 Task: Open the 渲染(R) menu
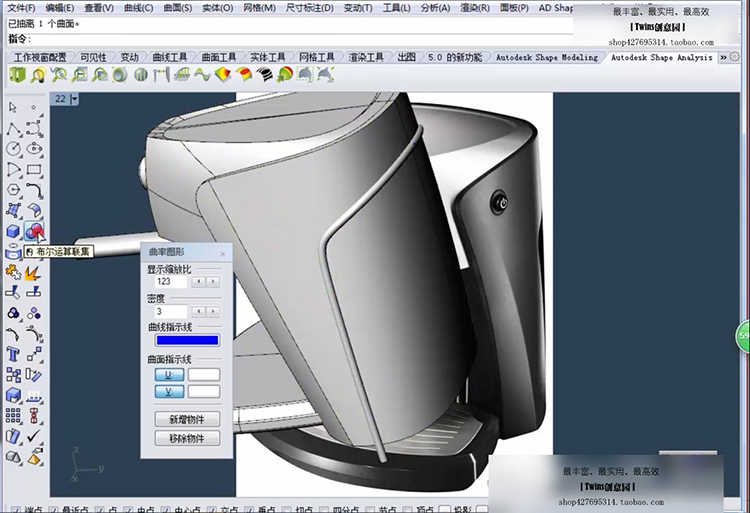point(474,8)
